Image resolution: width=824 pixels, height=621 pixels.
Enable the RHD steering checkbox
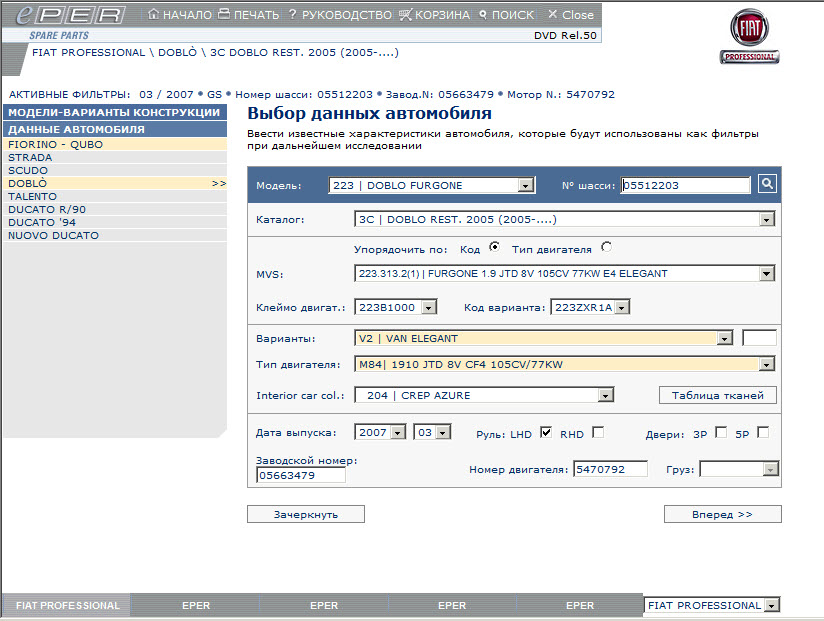coord(598,432)
